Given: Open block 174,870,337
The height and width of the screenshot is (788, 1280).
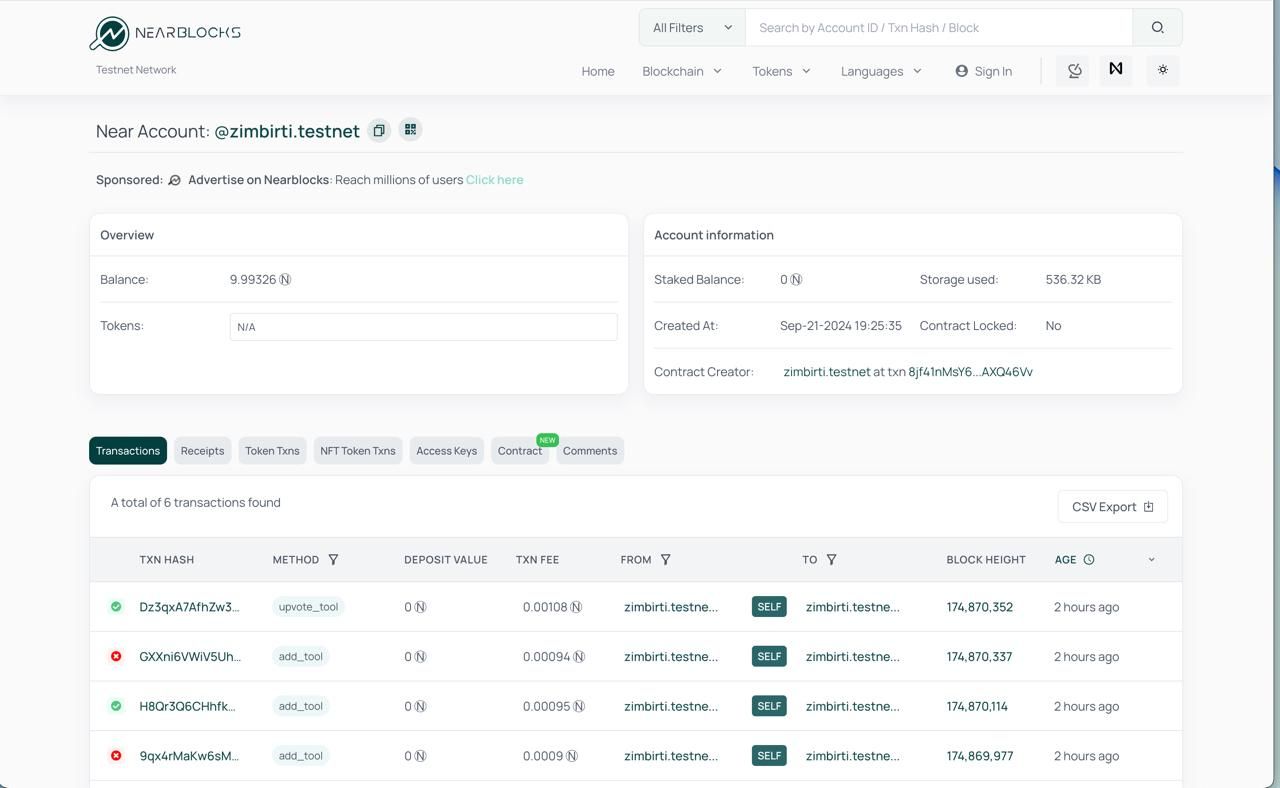Looking at the screenshot, I should (x=979, y=657).
